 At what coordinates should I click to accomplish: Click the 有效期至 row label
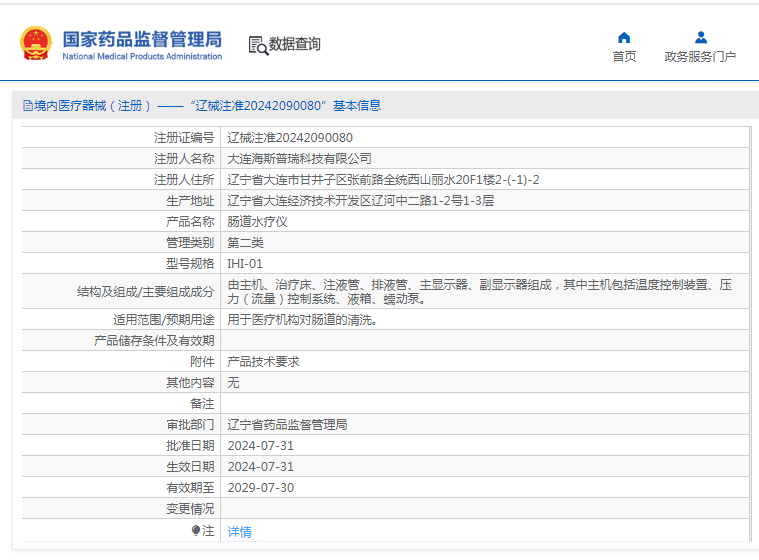tap(190, 488)
